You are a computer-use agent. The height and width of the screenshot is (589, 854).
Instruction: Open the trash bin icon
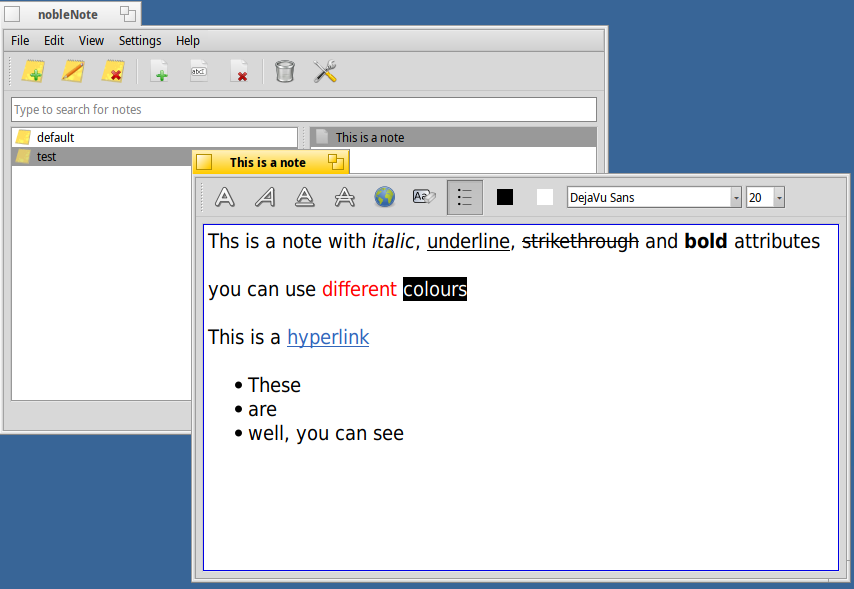click(285, 71)
